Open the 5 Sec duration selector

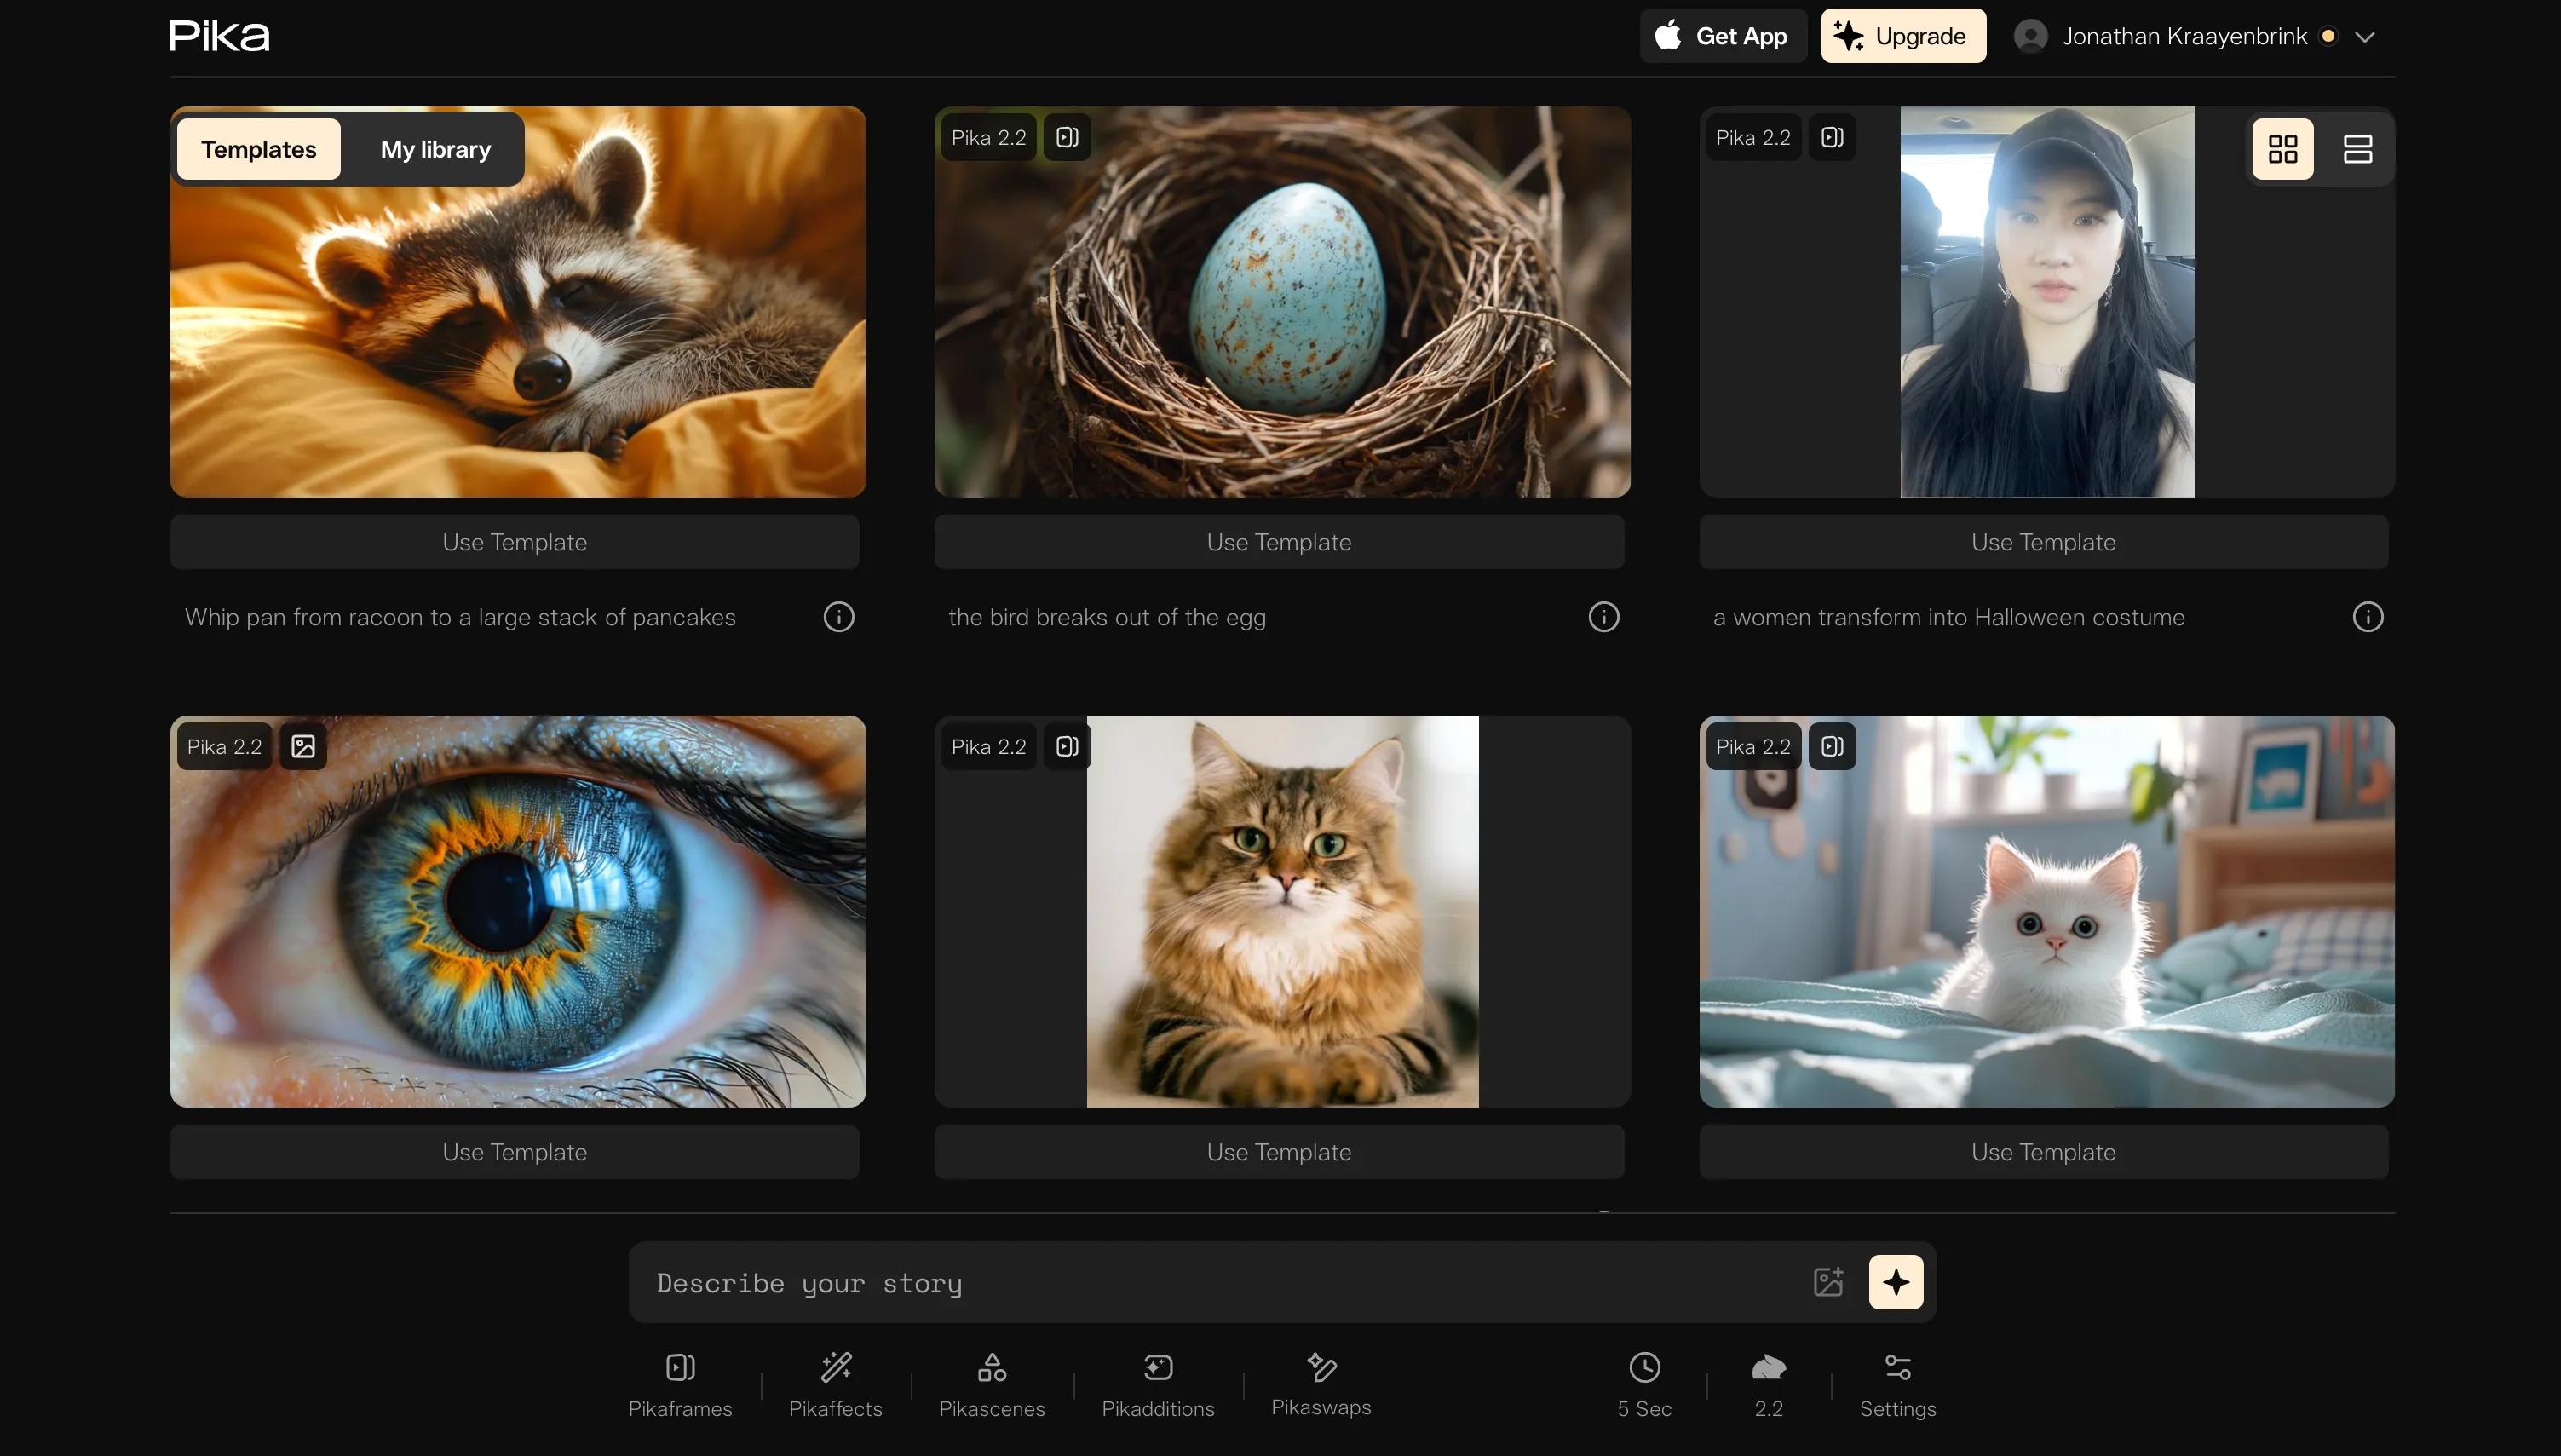pyautogui.click(x=1644, y=1385)
